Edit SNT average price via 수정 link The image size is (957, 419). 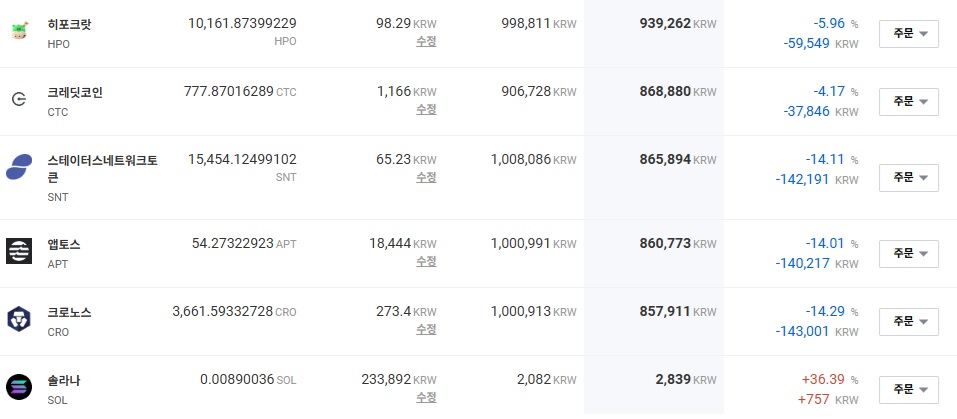pyautogui.click(x=427, y=177)
